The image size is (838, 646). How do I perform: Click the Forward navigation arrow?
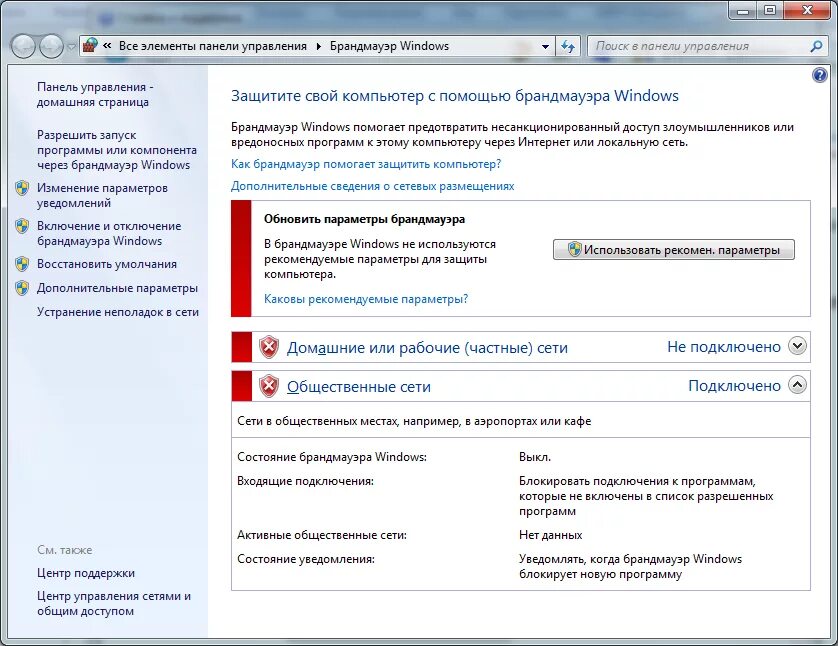click(51, 46)
